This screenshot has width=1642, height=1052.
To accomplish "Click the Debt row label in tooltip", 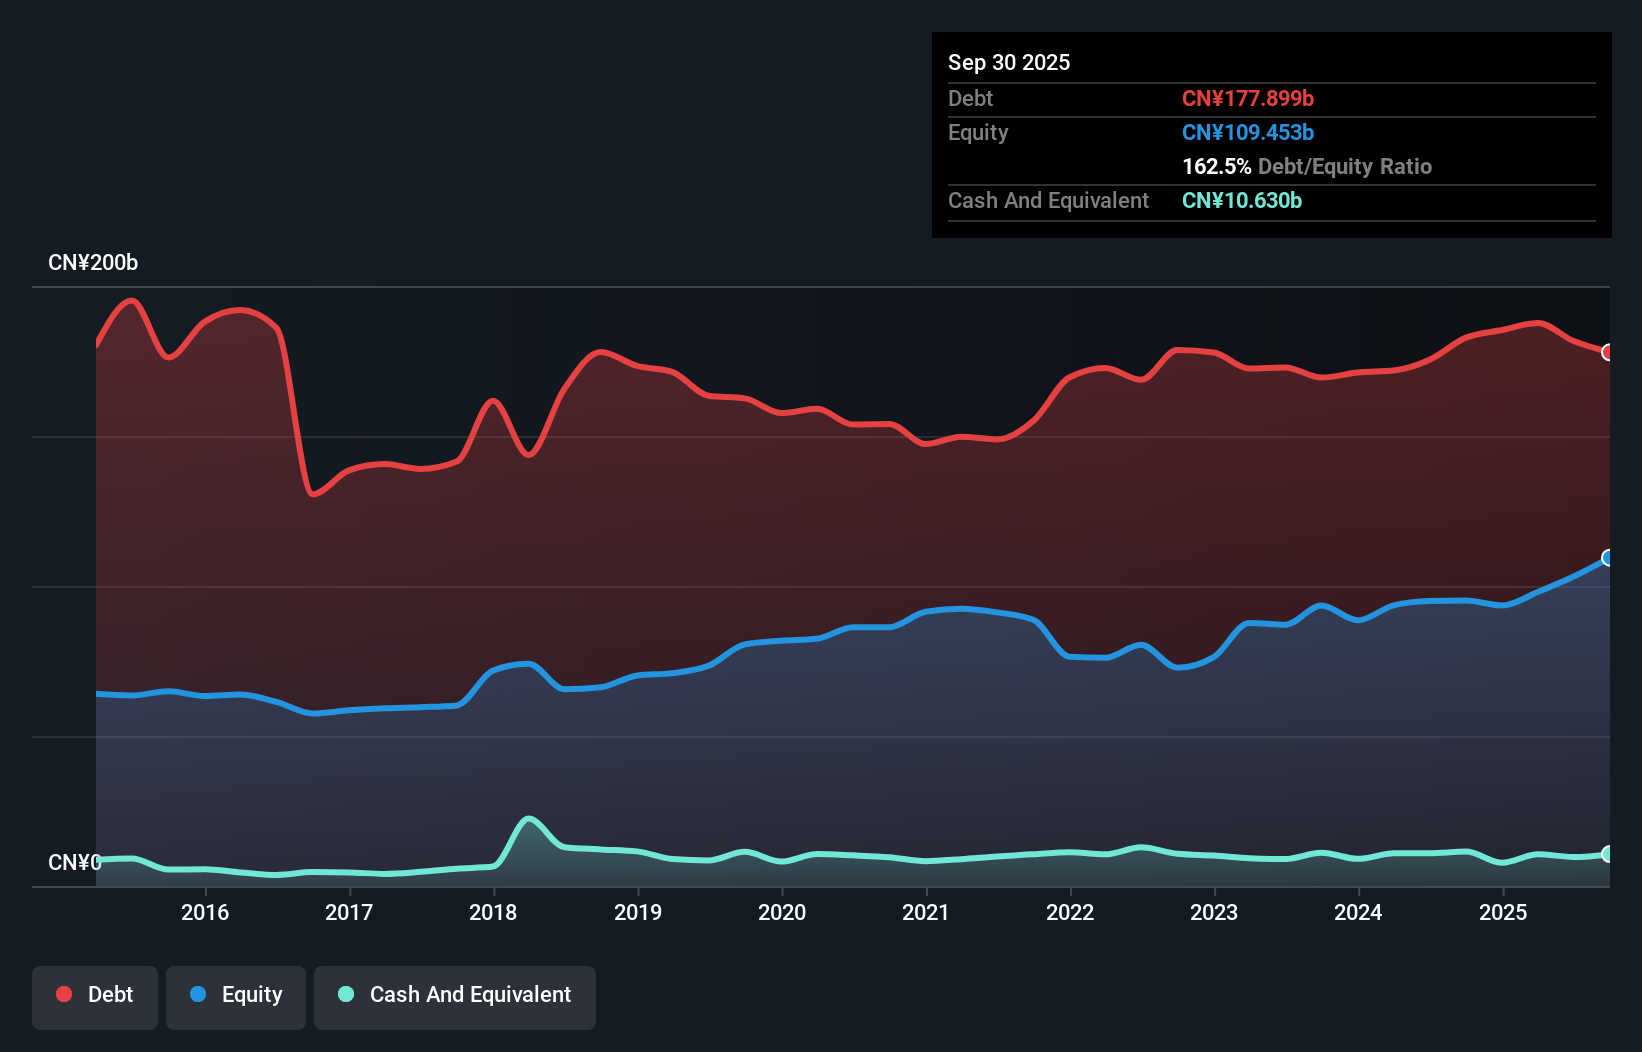I will coord(970,98).
